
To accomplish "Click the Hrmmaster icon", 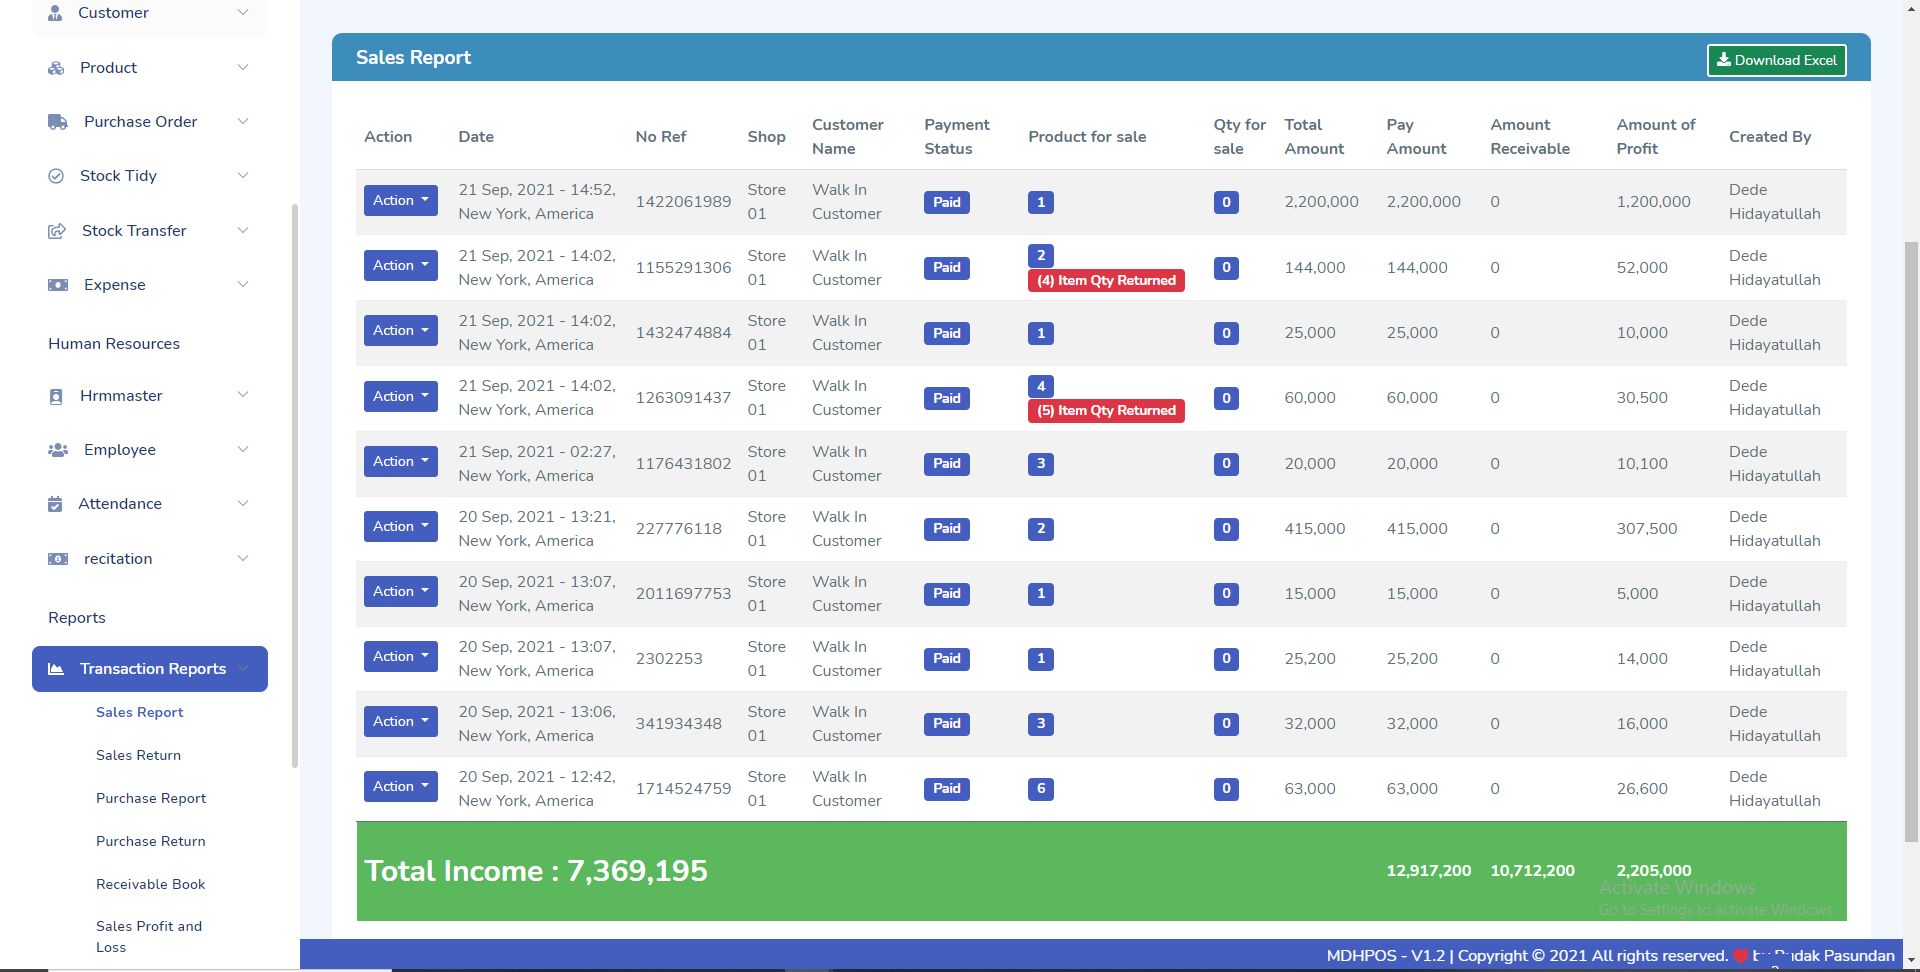I will tap(56, 396).
